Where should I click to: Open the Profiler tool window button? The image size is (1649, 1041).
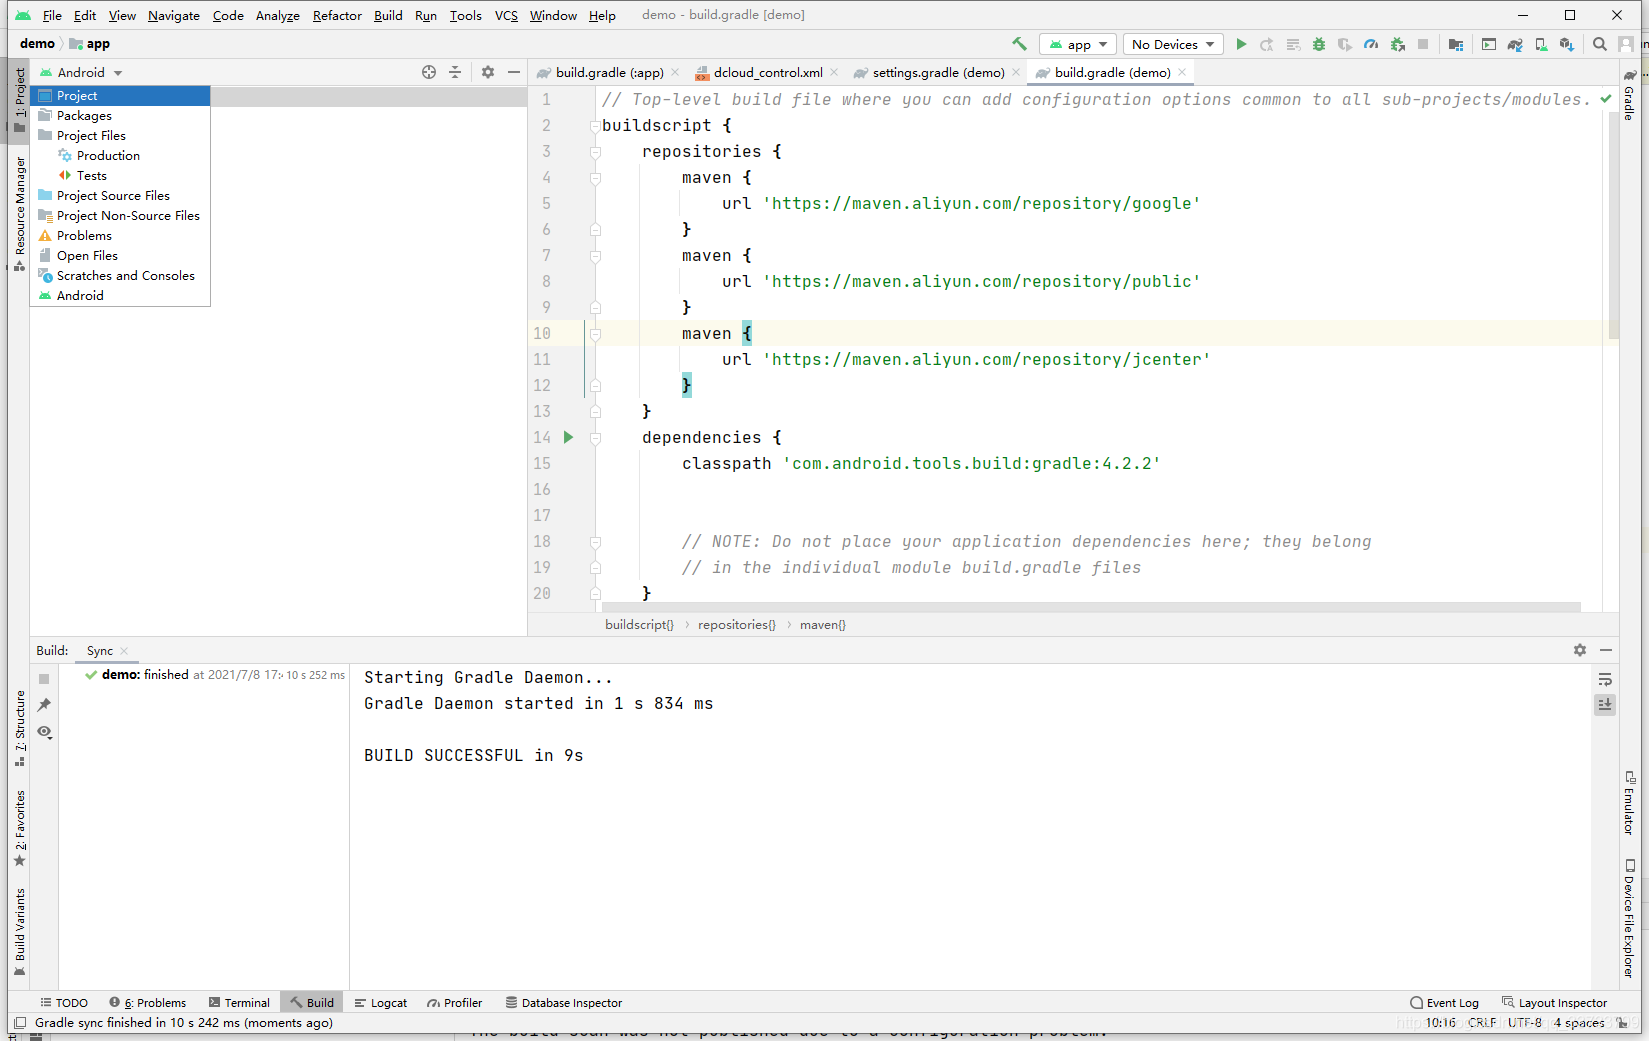(454, 1002)
